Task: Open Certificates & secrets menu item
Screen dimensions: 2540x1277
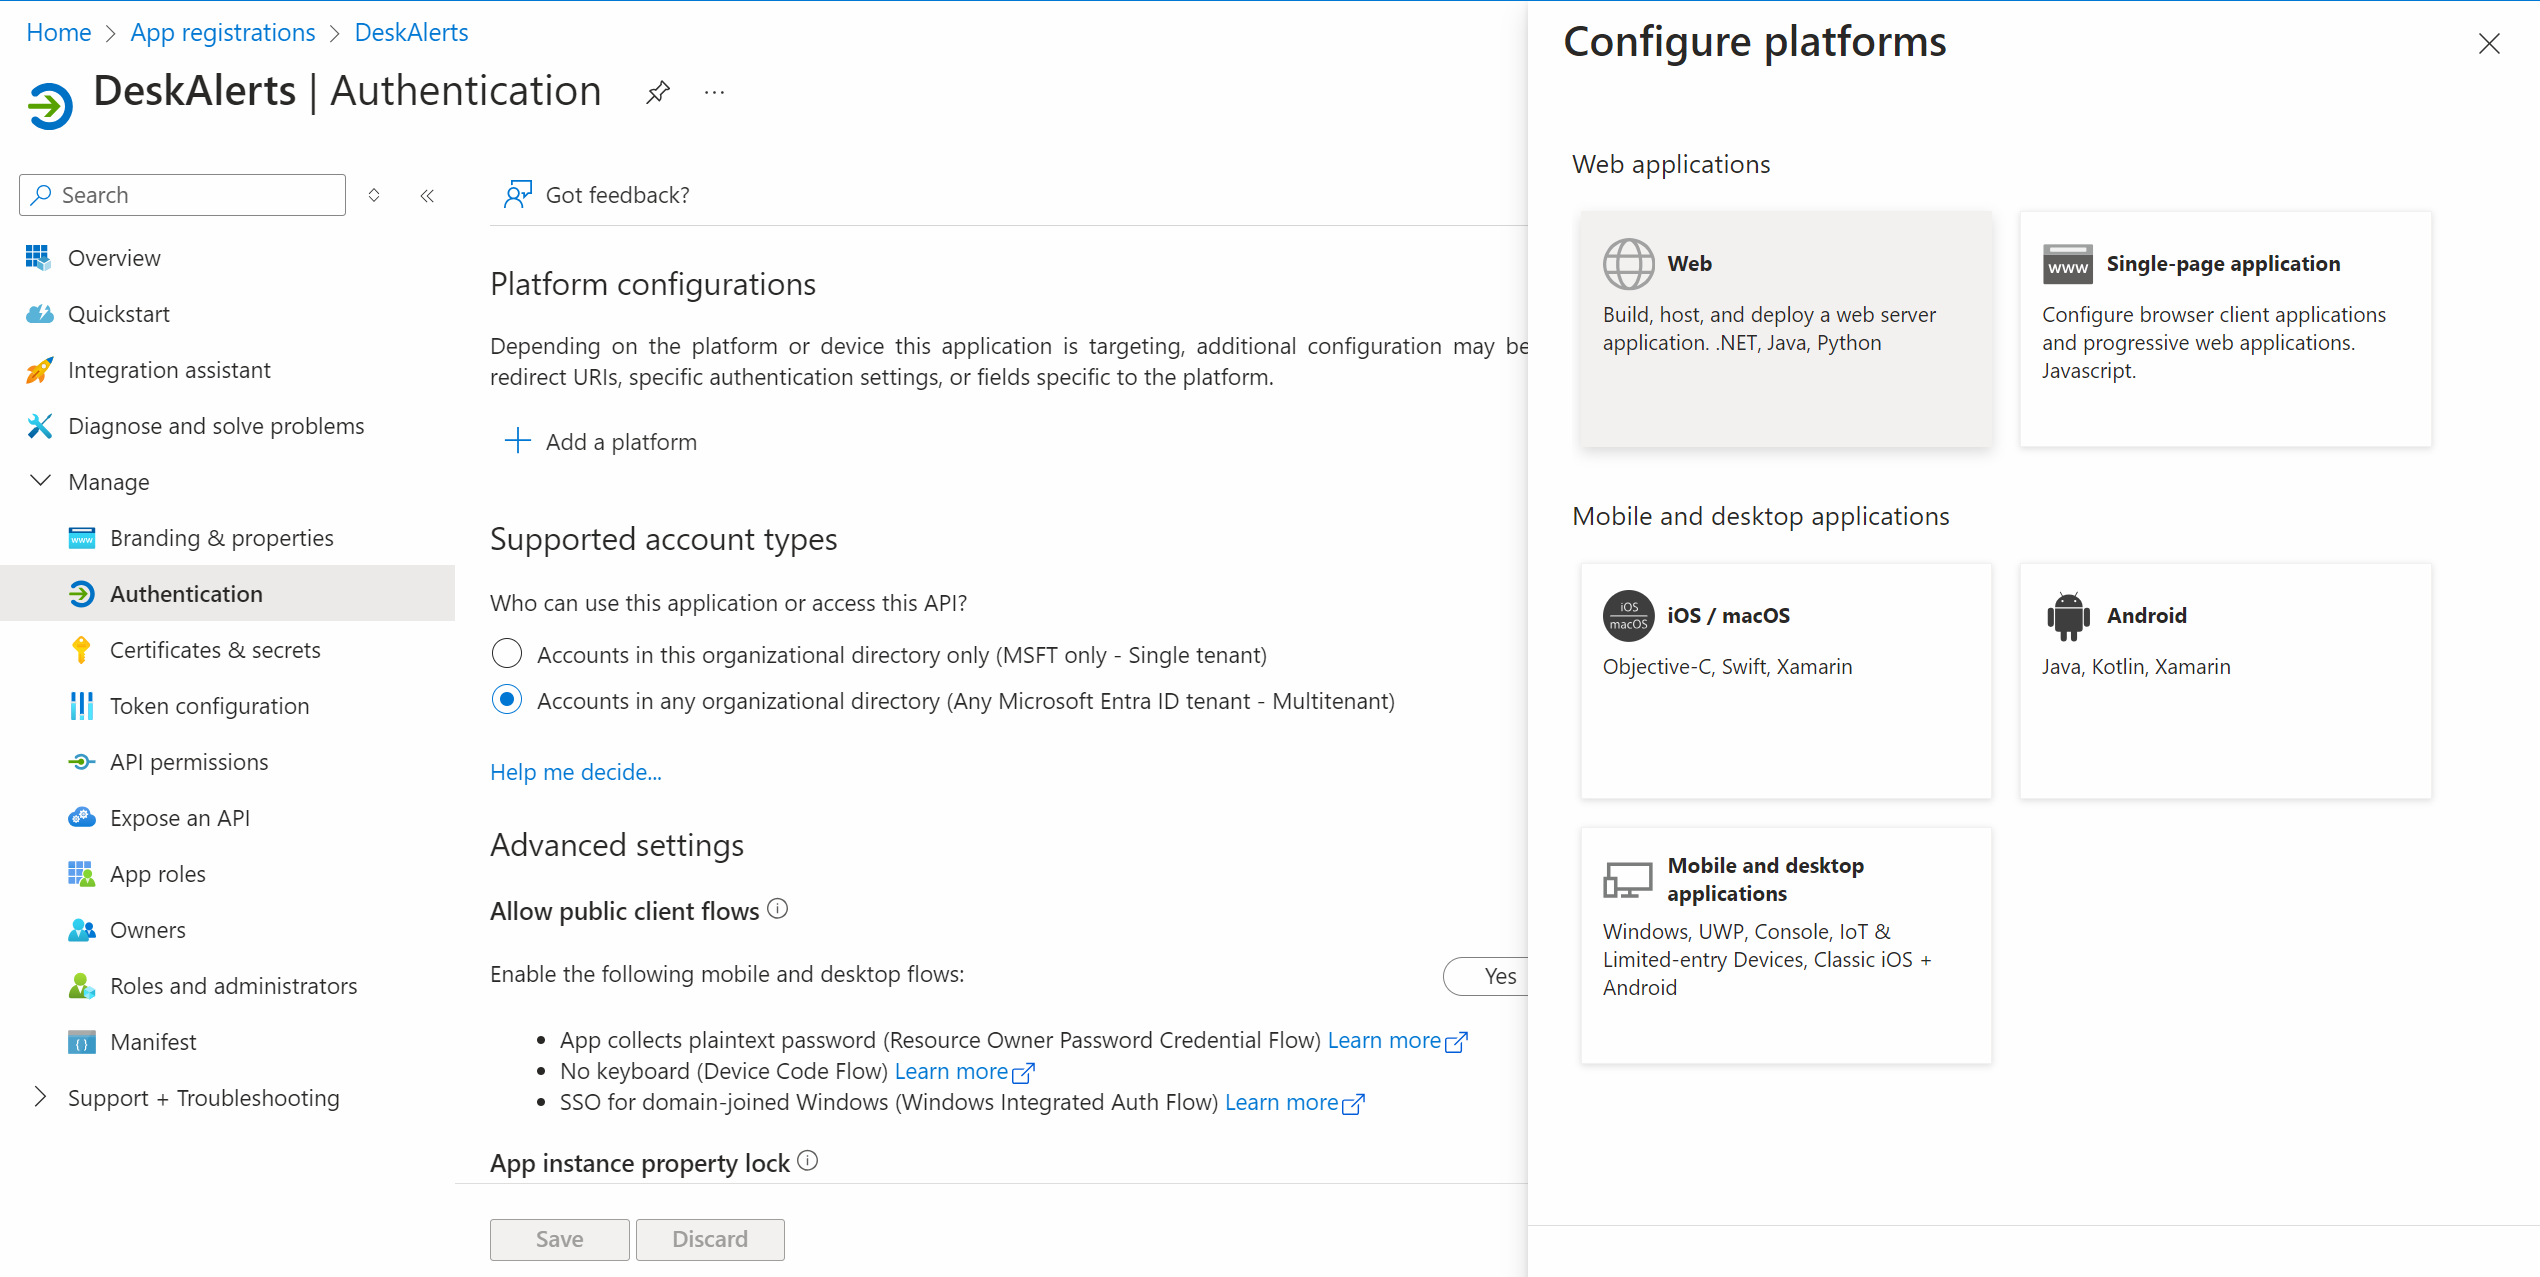Action: click(215, 650)
